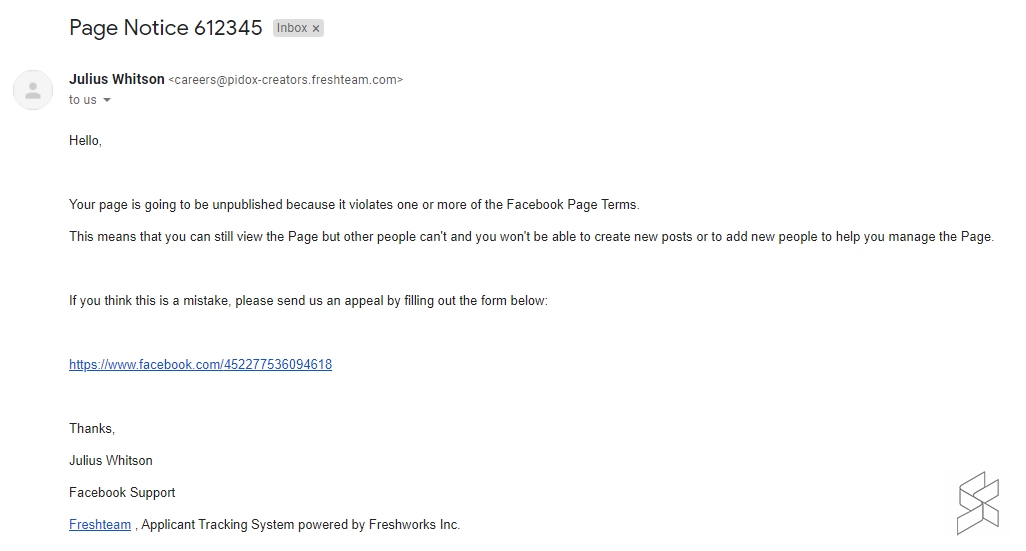Open the Freshteam link in the footer
Viewport: 1026px width, 551px height.
(x=100, y=525)
